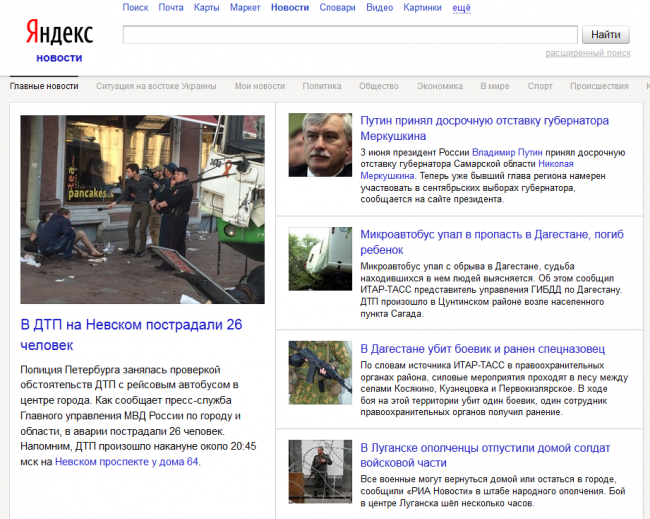Viewport: 650px width, 519px height.
Task: Open the overturned minibus thumbnail
Action: 320,259
